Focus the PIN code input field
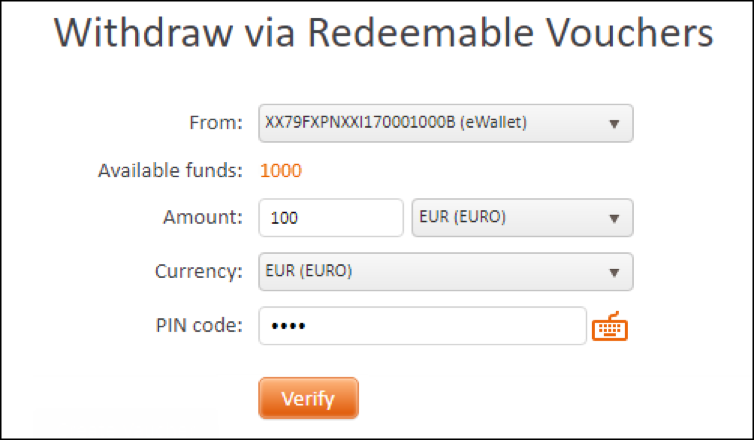 [423, 326]
